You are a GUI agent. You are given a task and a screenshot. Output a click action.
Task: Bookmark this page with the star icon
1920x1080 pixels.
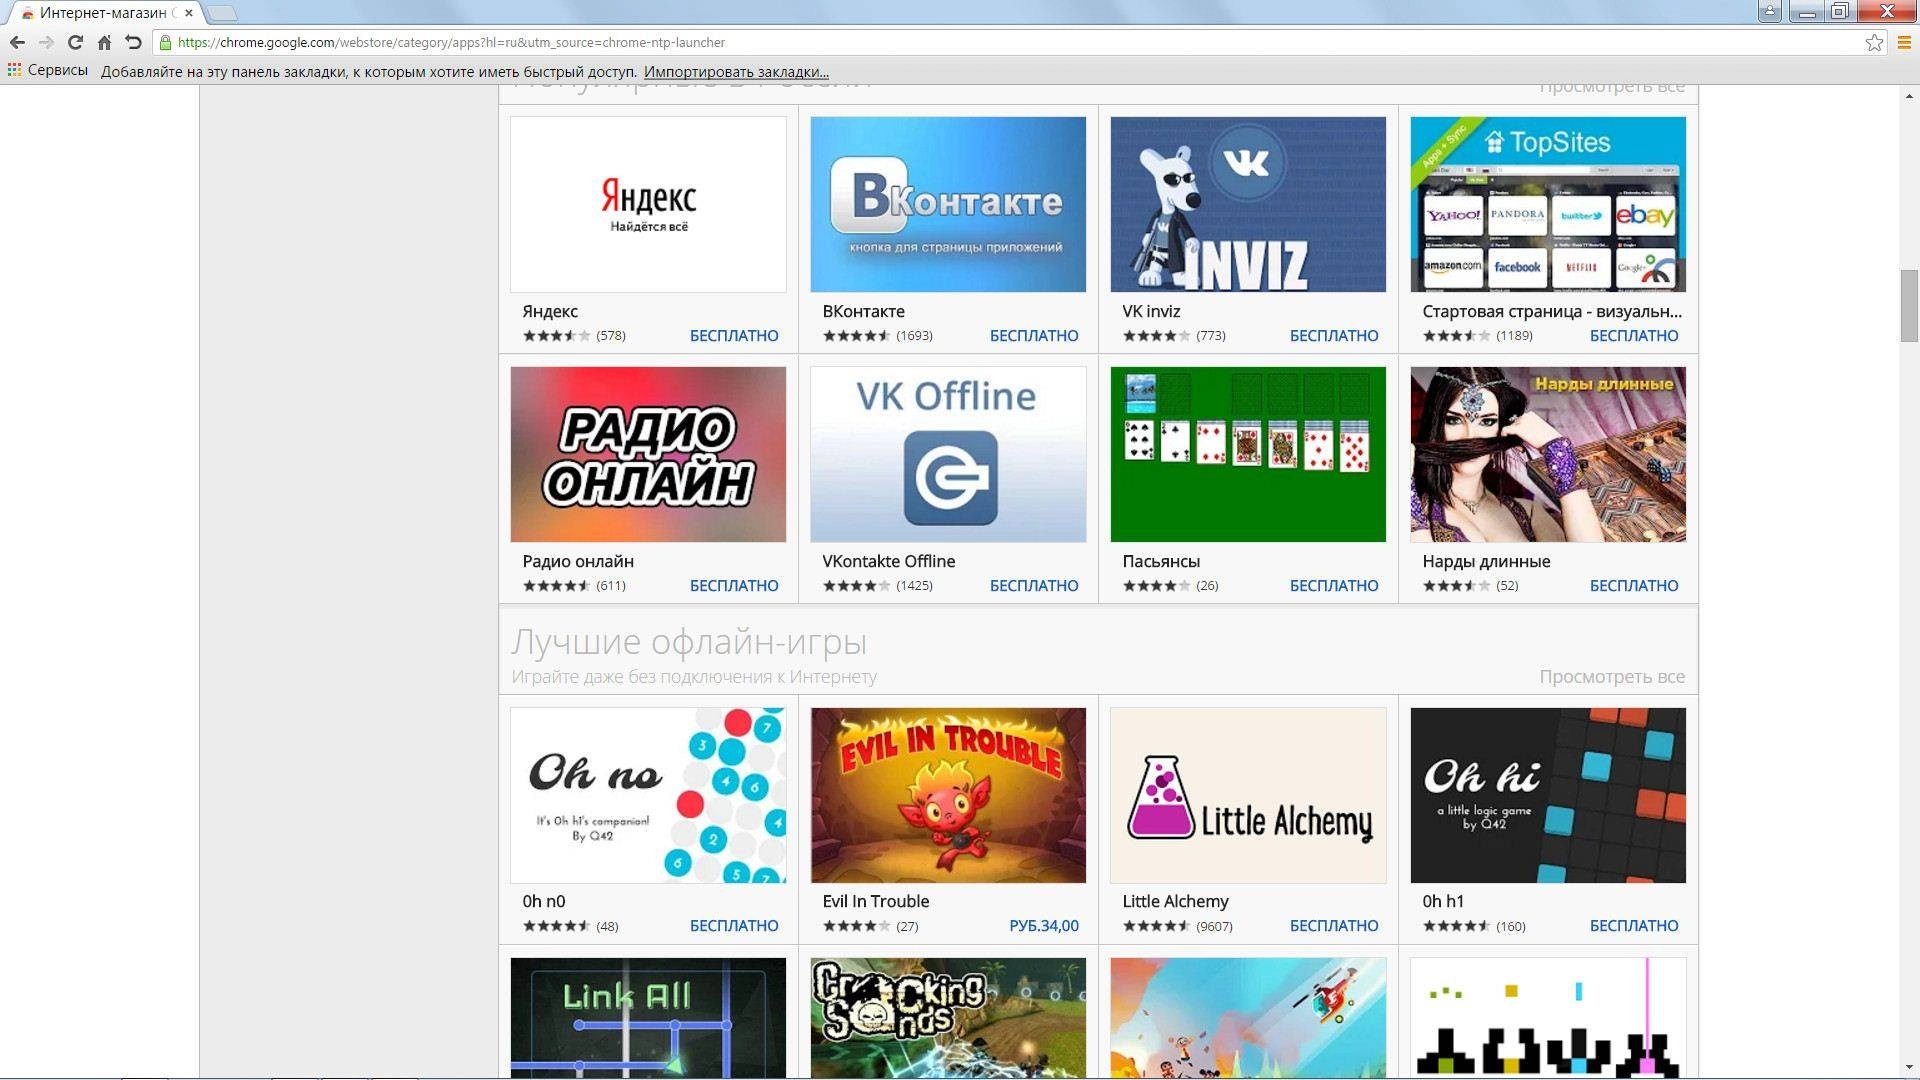click(x=1874, y=42)
